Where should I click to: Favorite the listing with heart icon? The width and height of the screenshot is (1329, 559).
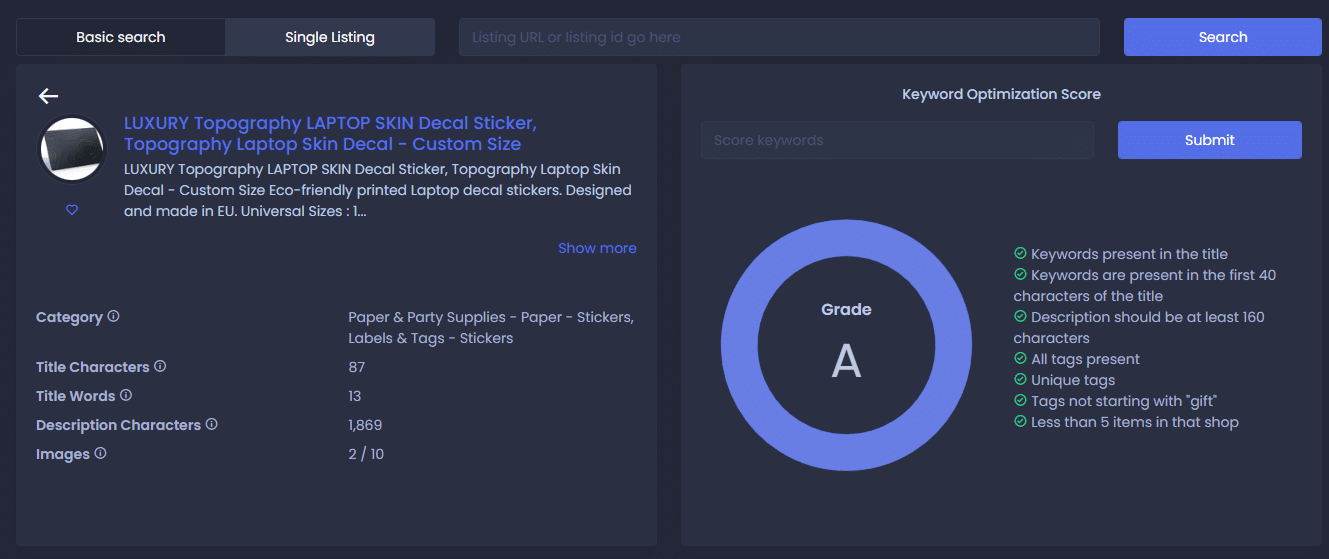72,210
